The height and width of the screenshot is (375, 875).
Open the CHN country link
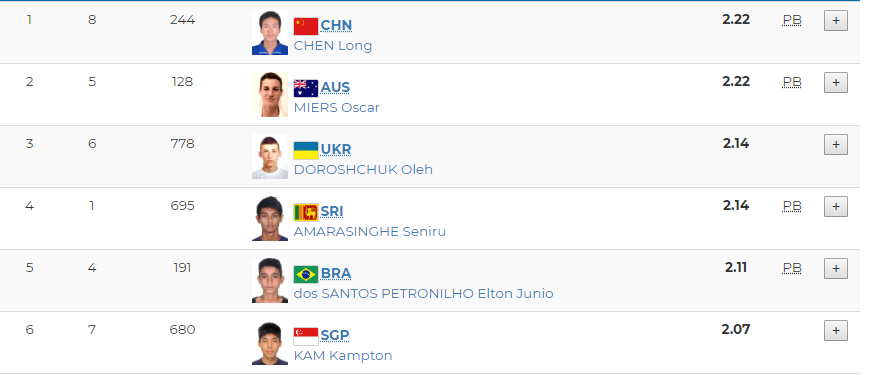click(x=336, y=26)
